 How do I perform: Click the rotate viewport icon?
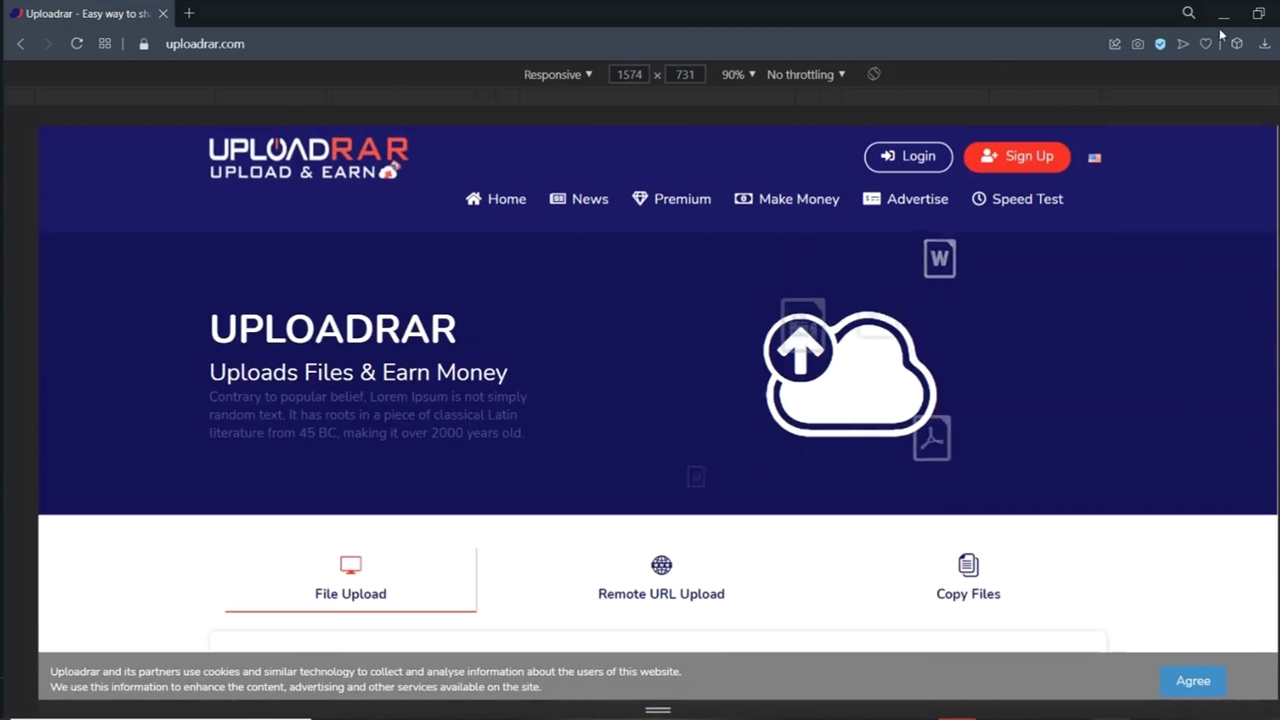[x=874, y=74]
